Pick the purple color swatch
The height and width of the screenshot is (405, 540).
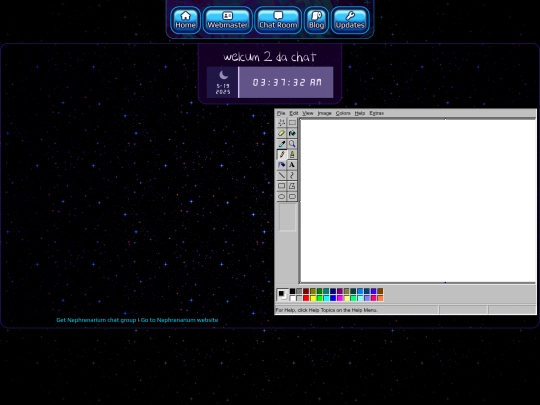340,291
